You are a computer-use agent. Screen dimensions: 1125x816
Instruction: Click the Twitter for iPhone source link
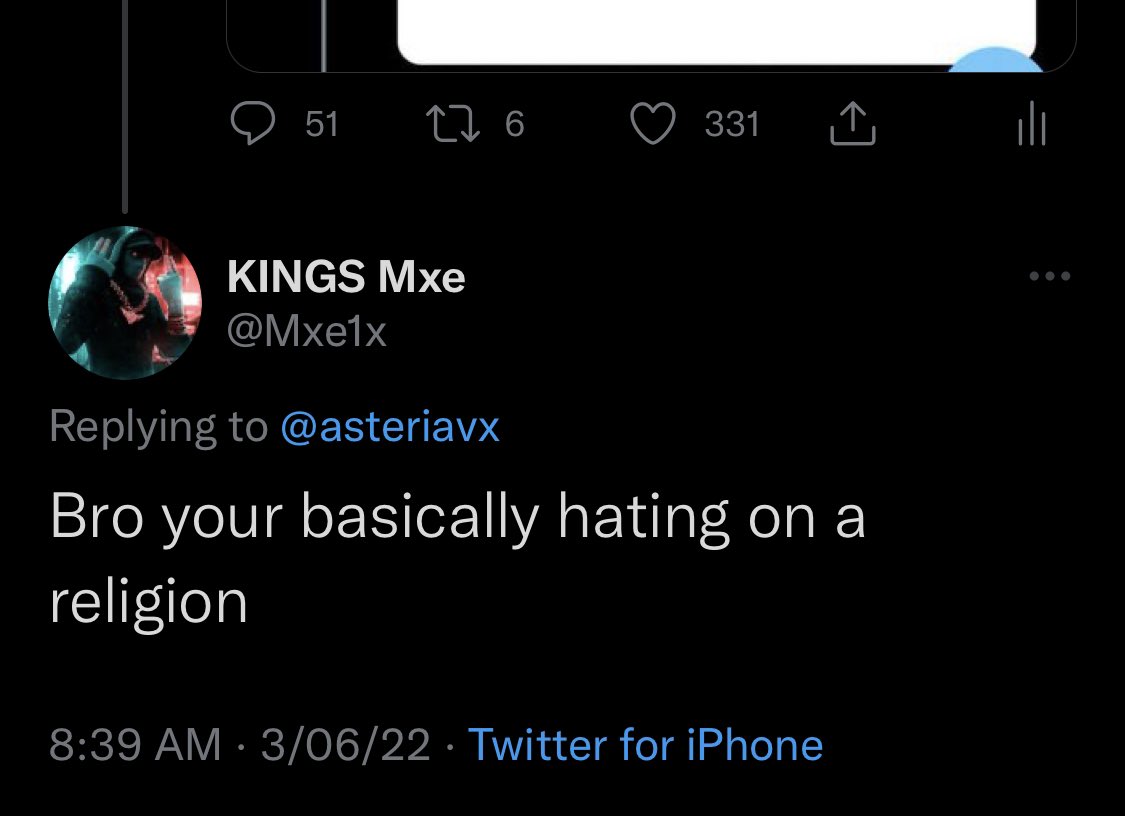click(x=645, y=745)
